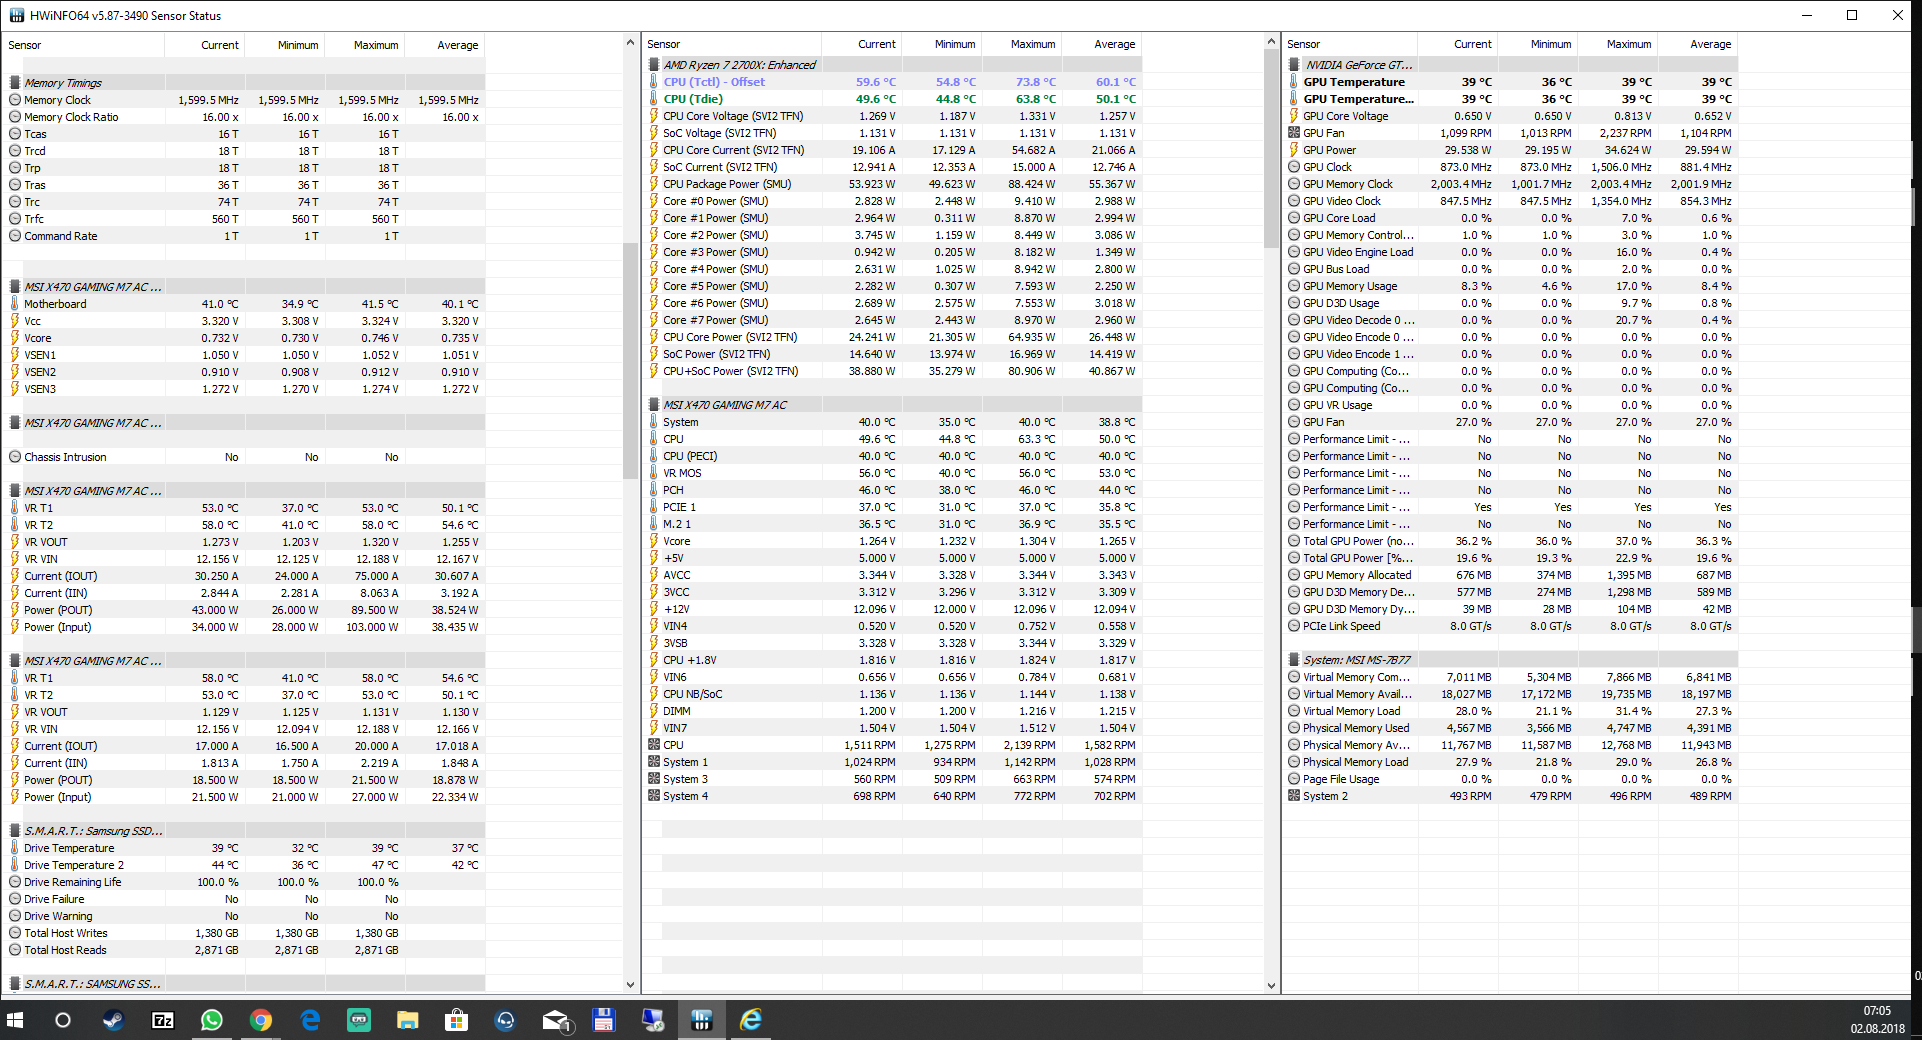
Task: Click the thermometer icon next to VR MOS
Action: 654,473
